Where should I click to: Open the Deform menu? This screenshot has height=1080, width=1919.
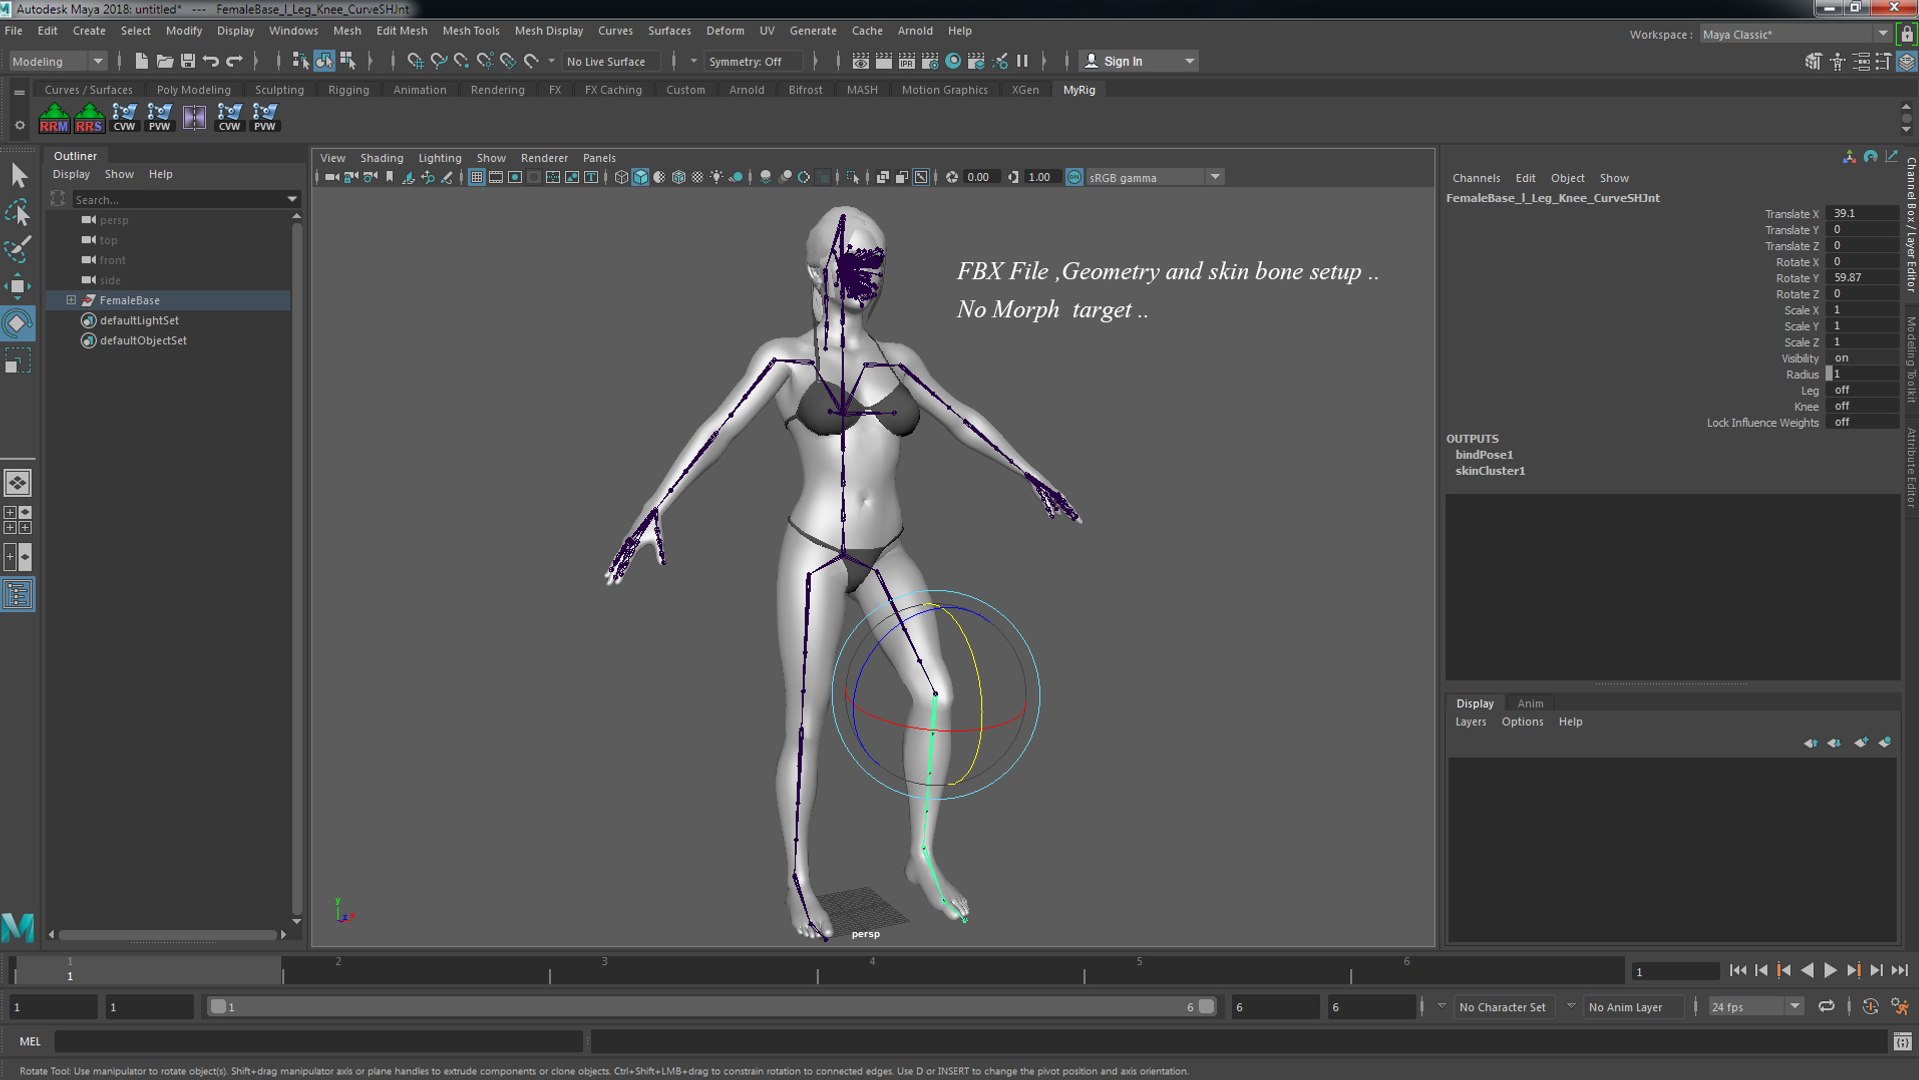pyautogui.click(x=724, y=31)
